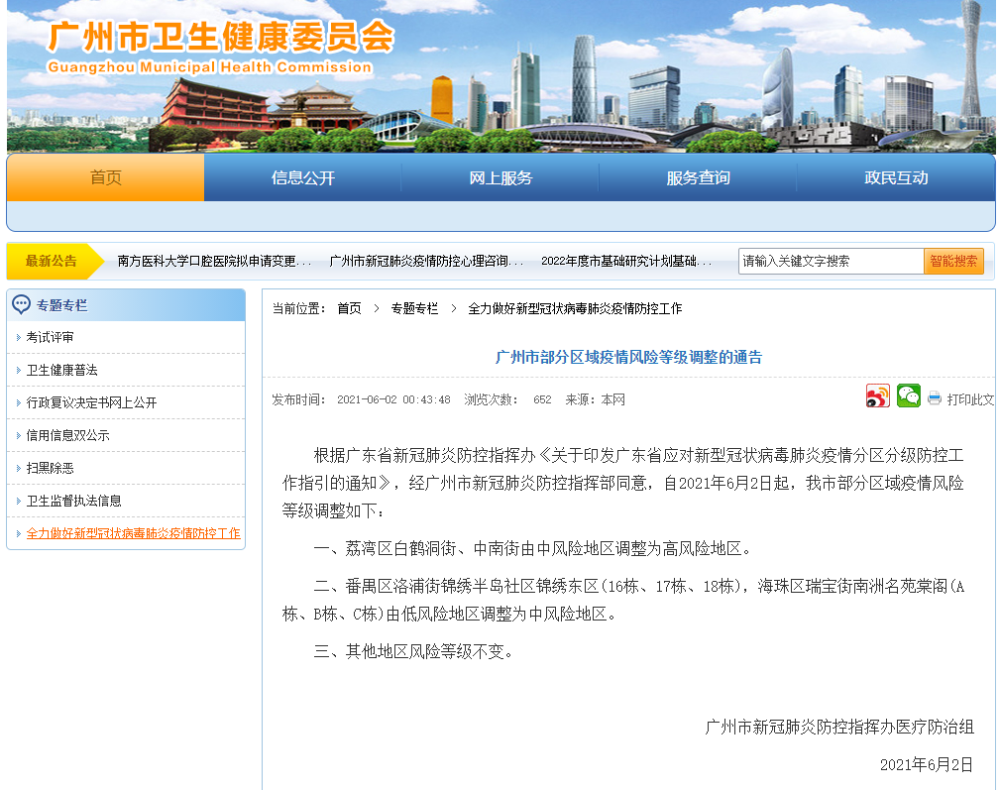
Task: Share the article to Sina Weibo
Action: (878, 396)
